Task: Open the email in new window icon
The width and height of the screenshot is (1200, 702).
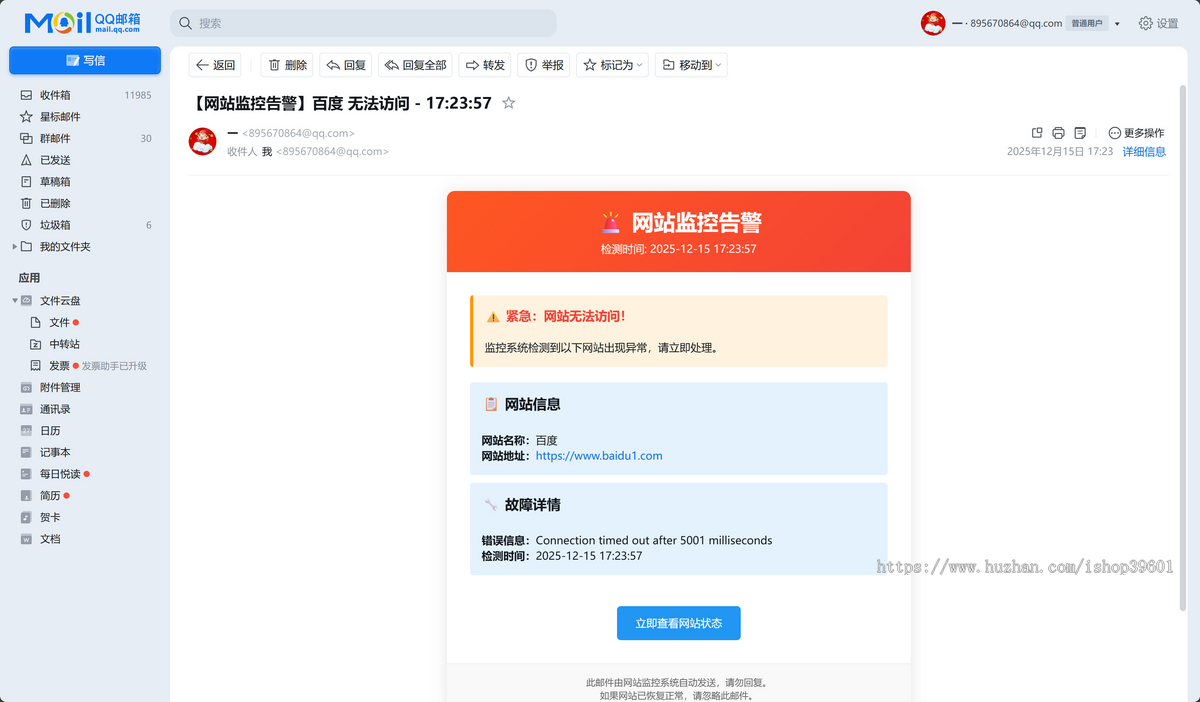Action: click(x=1036, y=132)
